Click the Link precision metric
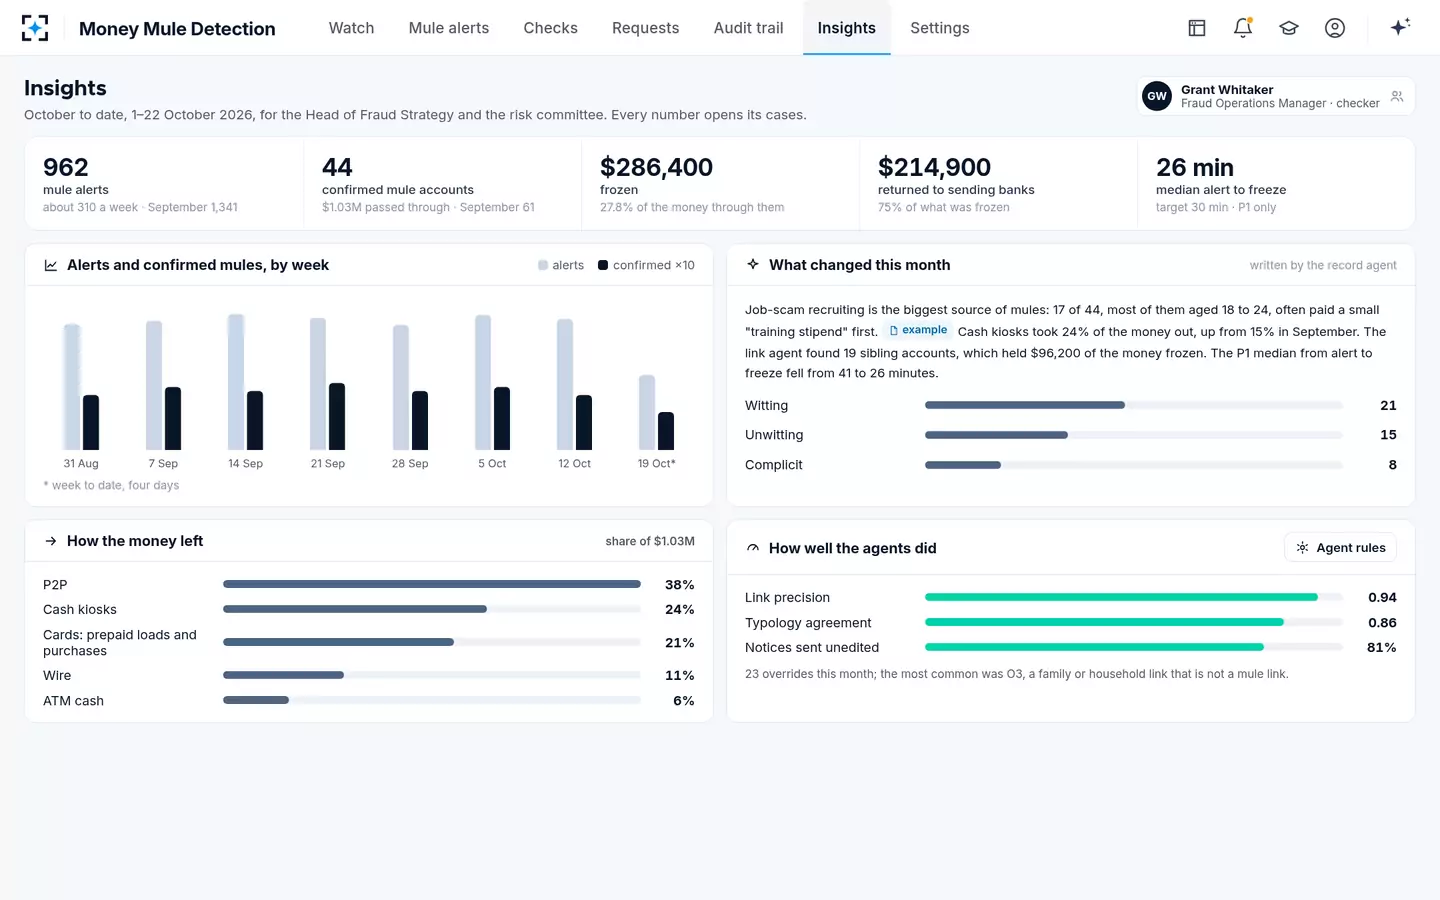Screen dimensions: 1440x900 pyautogui.click(x=1071, y=598)
